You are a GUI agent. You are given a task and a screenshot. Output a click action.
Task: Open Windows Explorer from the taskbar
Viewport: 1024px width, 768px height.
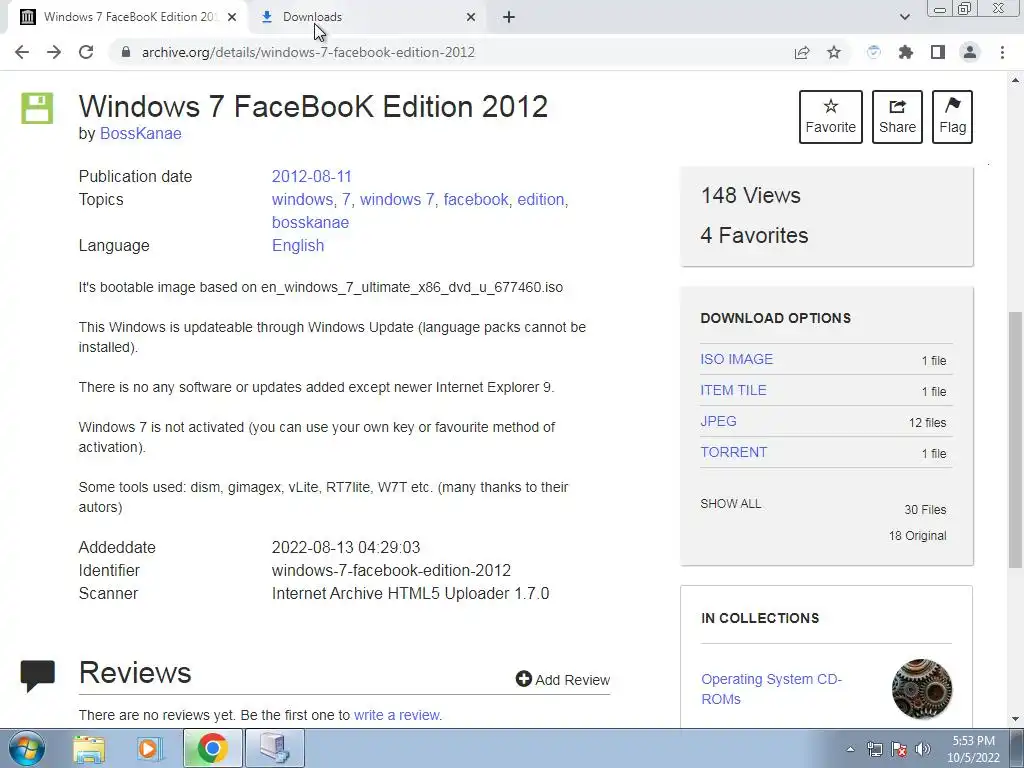pyautogui.click(x=89, y=748)
